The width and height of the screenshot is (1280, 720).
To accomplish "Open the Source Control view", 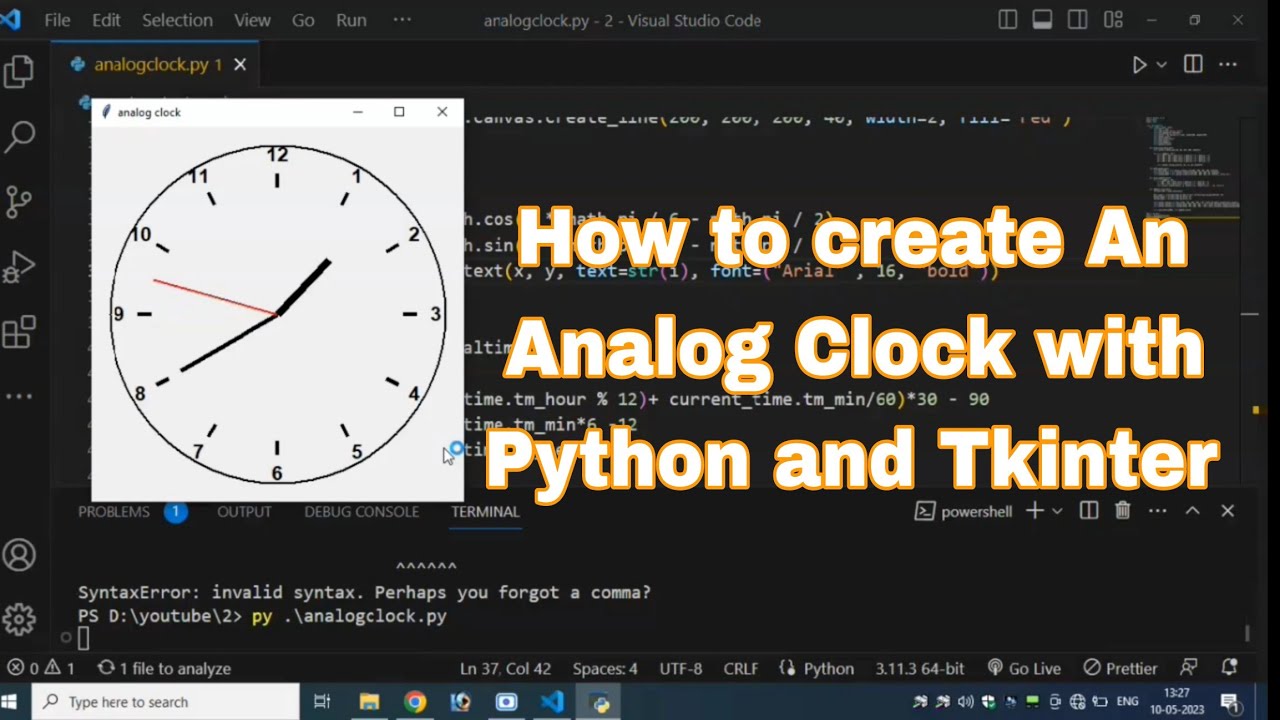I will click(19, 201).
